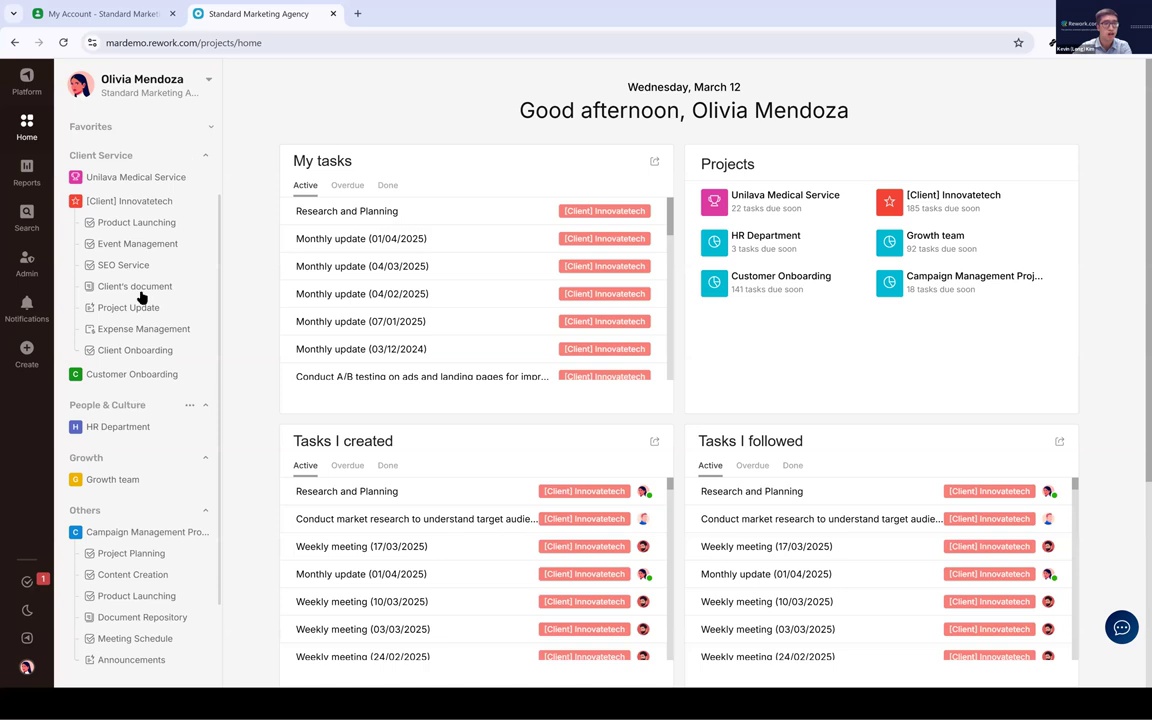Open HR Department in sidebar

(118, 427)
